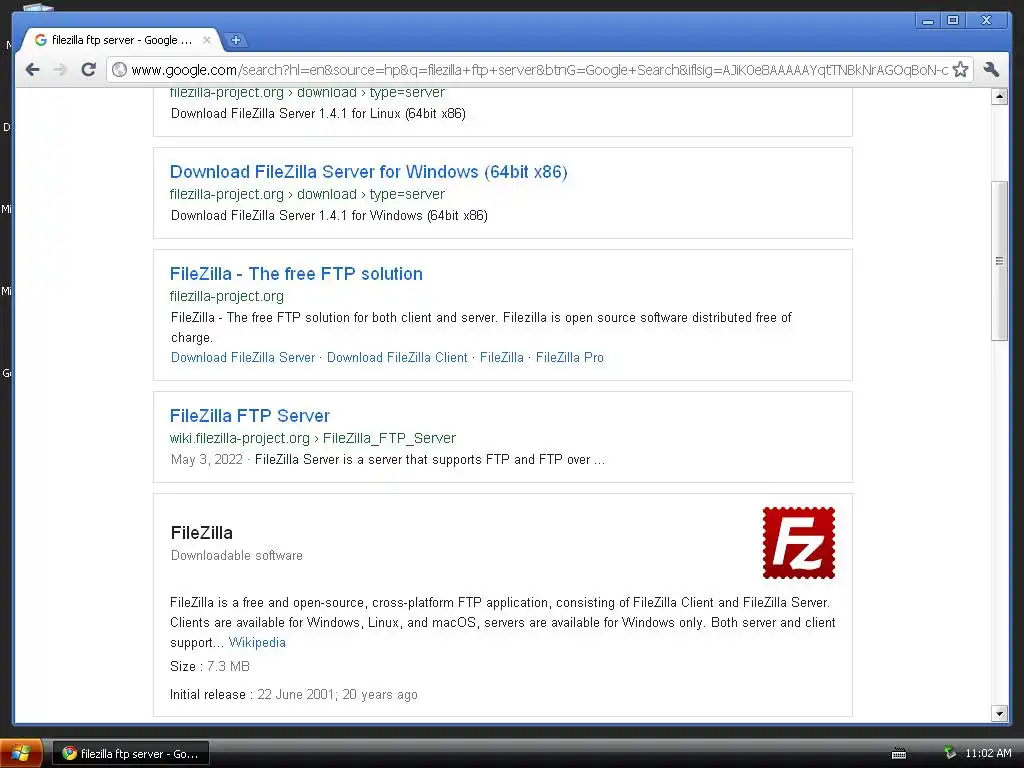Restore the browser window with maximize button

click(953, 21)
